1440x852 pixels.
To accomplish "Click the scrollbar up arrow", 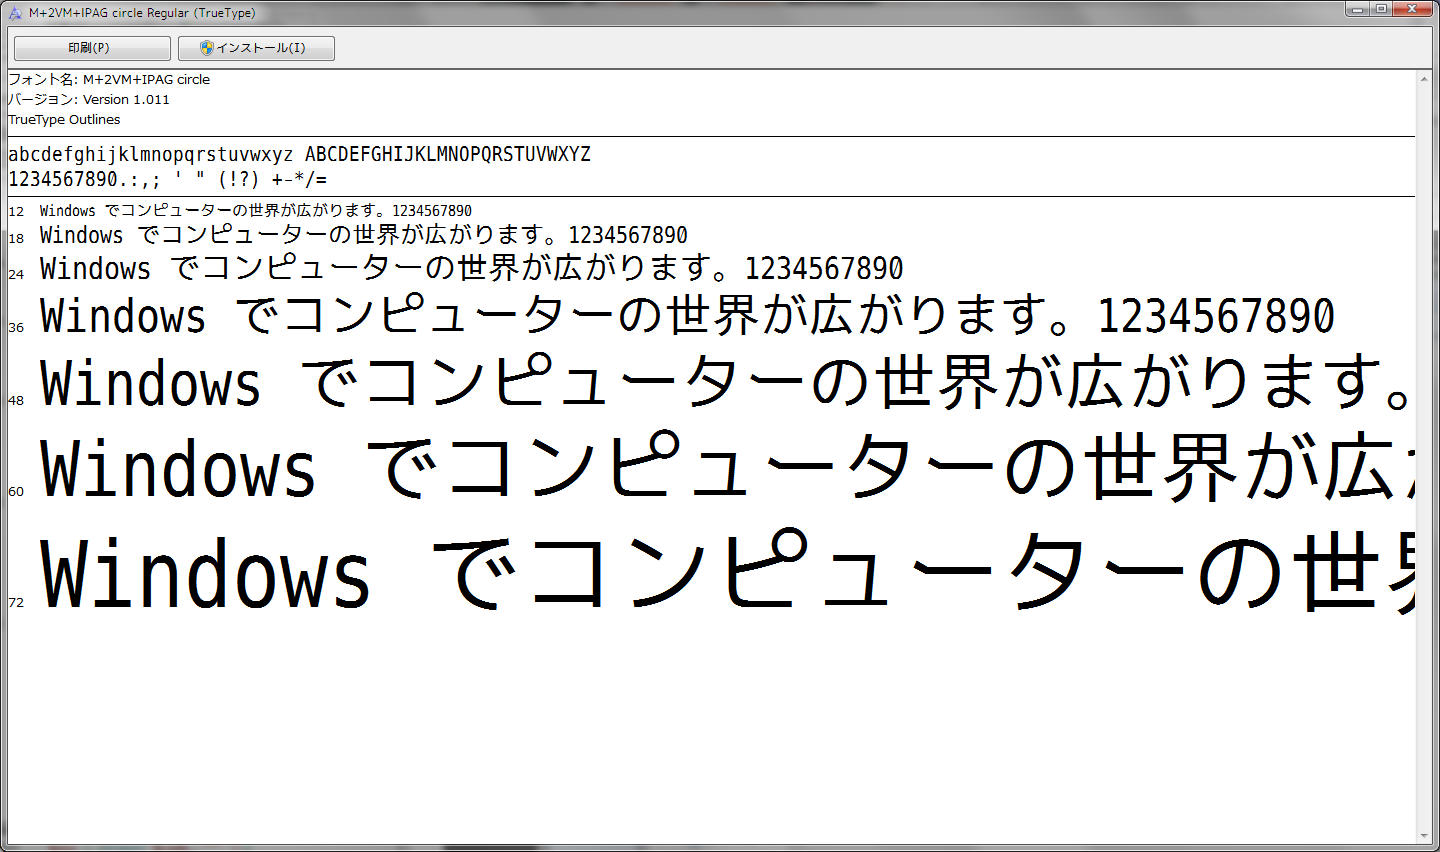I will coord(1424,78).
